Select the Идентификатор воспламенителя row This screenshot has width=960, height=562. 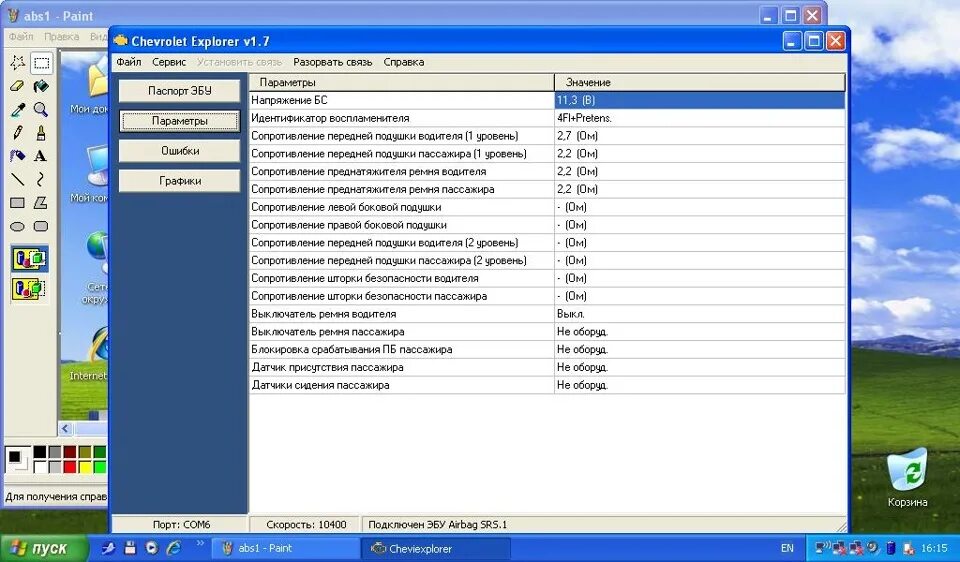pos(547,118)
